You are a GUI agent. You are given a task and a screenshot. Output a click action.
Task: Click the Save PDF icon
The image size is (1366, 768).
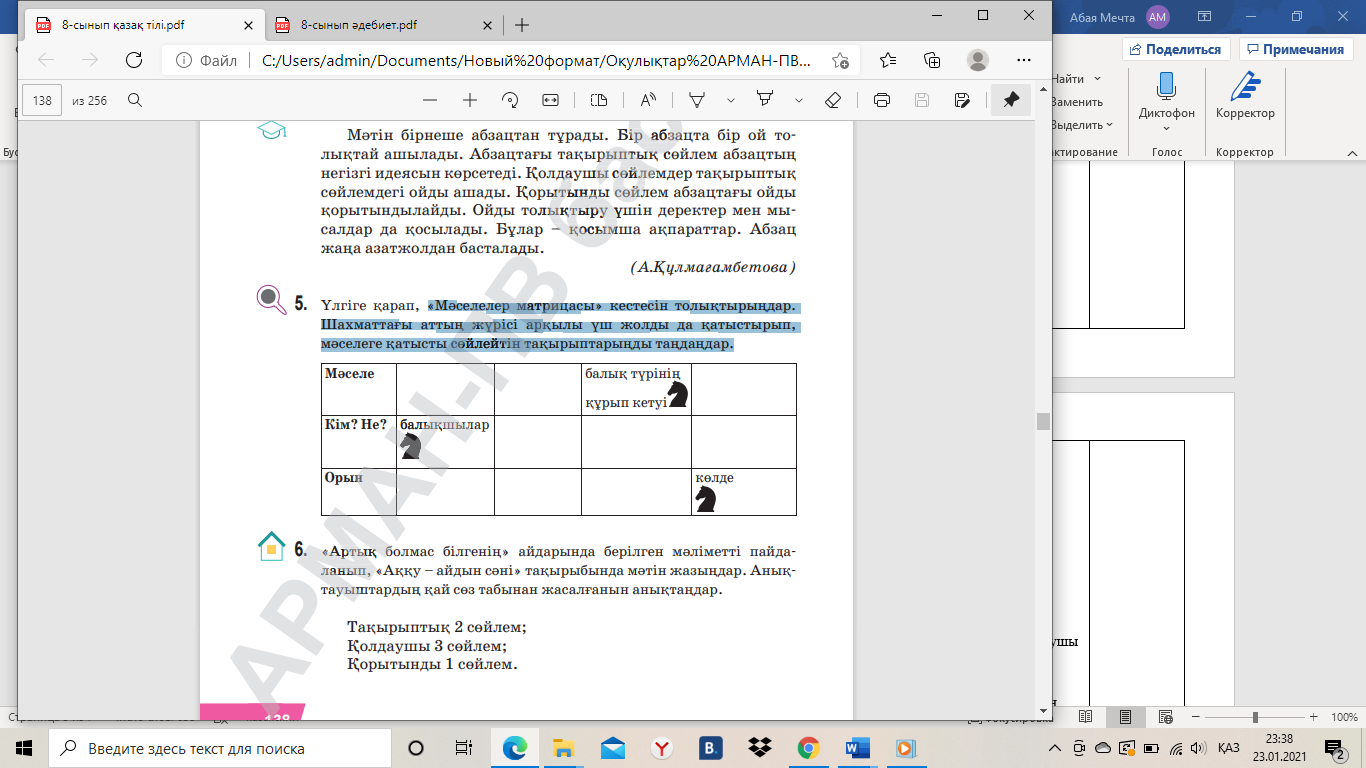click(921, 100)
